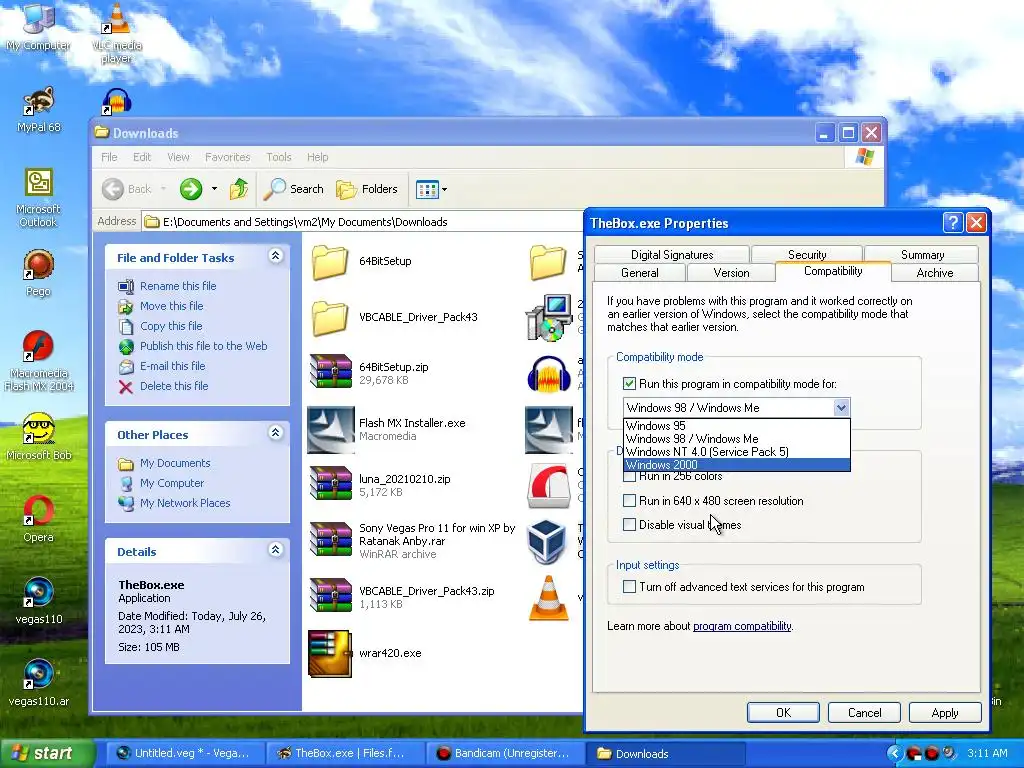The width and height of the screenshot is (1024, 768).
Task: Select the VLC cone file icon in Downloads
Action: pyautogui.click(x=548, y=597)
